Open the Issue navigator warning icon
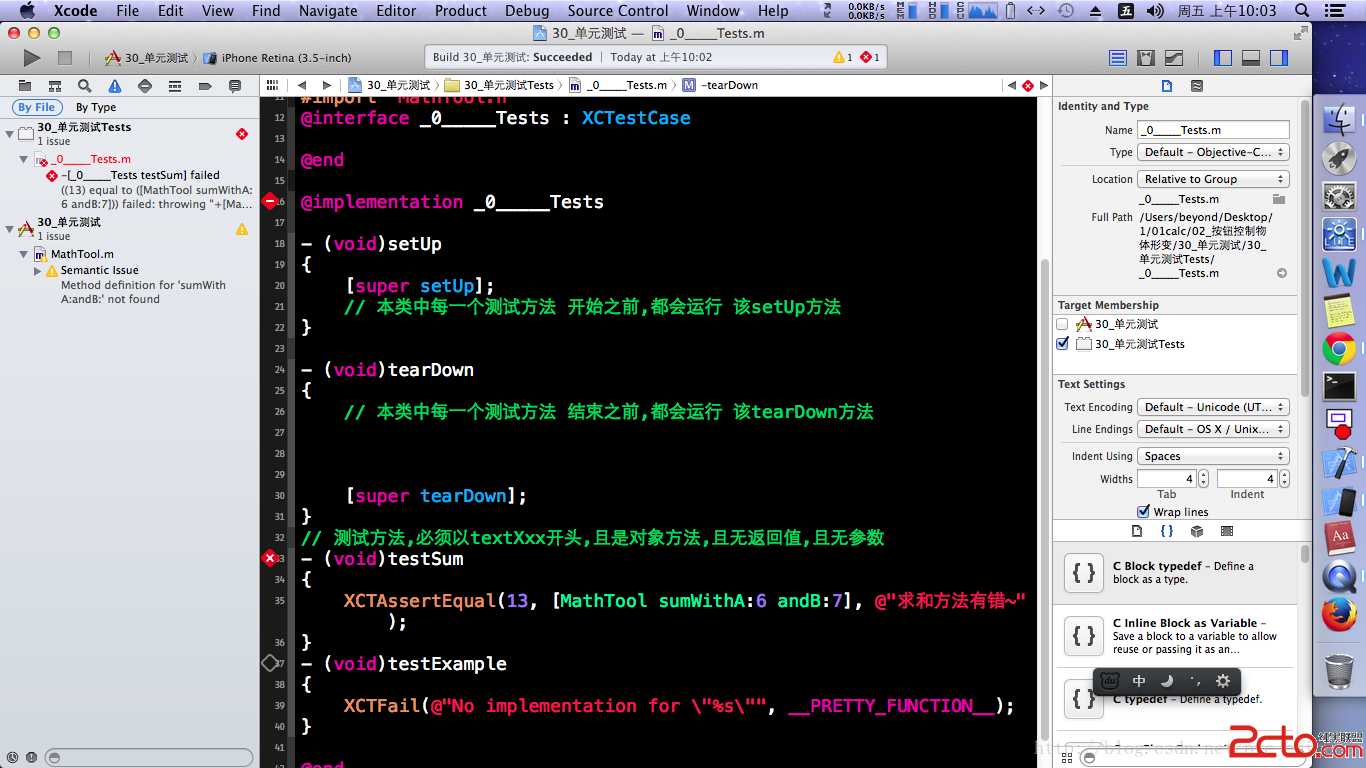The image size is (1366, 768). pyautogui.click(x=115, y=86)
